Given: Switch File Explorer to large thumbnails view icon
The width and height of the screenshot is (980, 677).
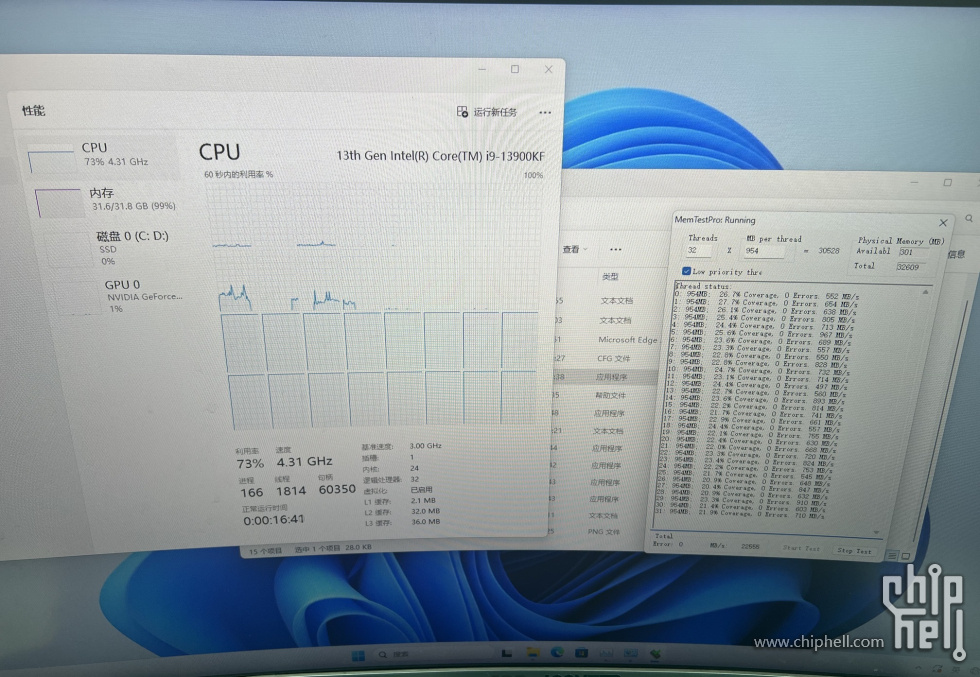Looking at the screenshot, I should 905,555.
